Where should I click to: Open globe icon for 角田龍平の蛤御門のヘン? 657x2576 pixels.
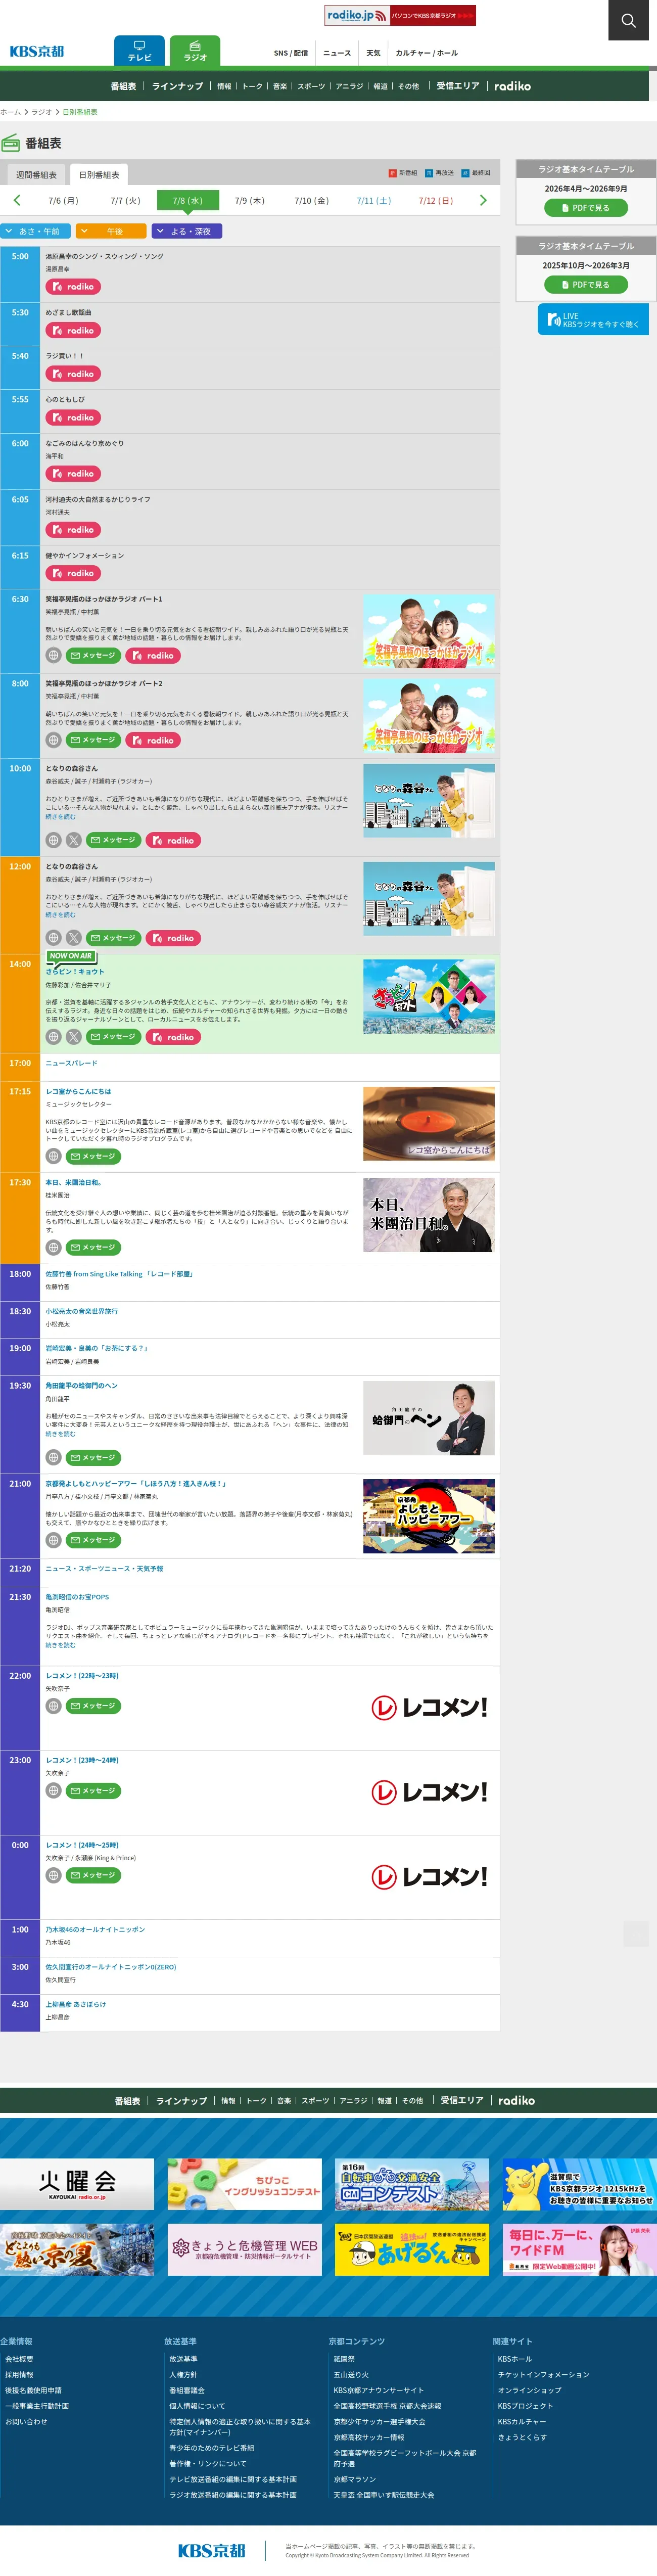[54, 1457]
